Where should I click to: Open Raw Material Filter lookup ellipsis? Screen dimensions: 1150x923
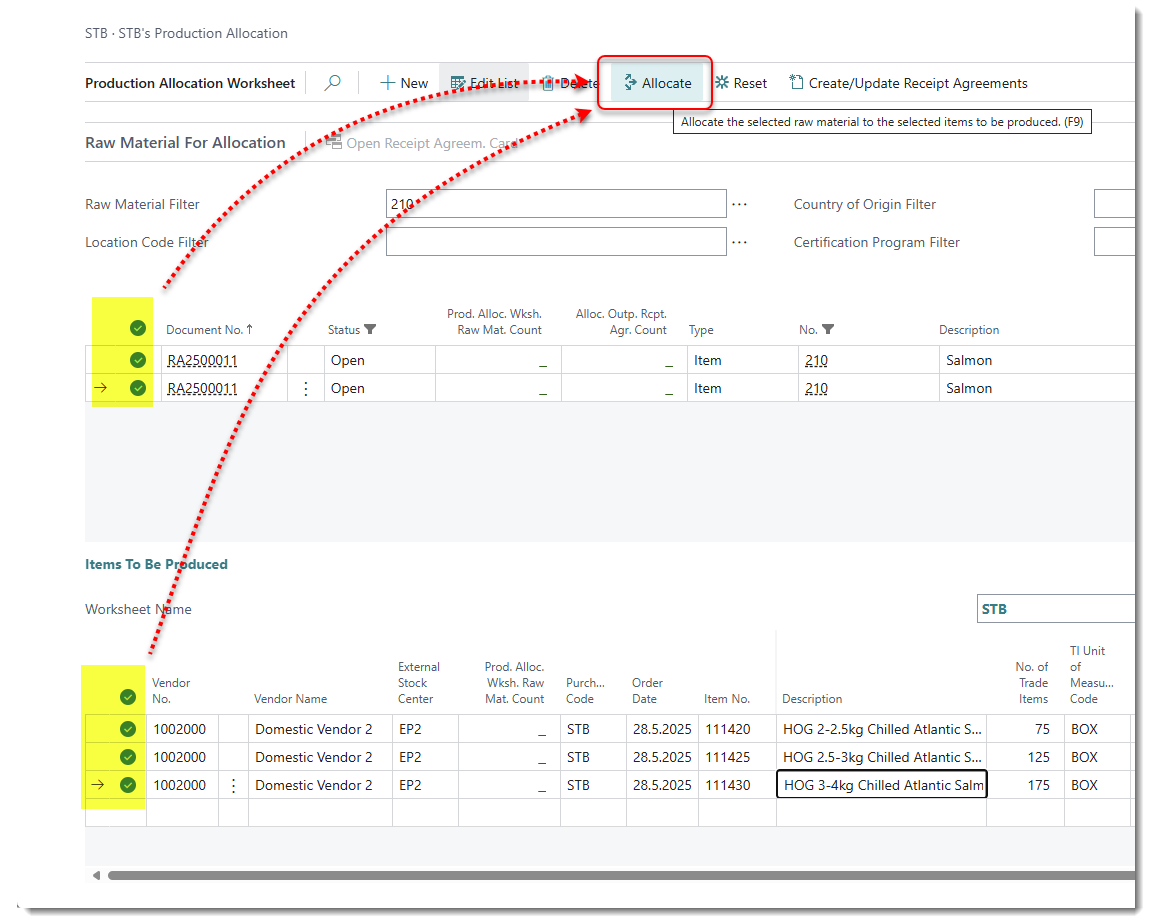(x=739, y=204)
